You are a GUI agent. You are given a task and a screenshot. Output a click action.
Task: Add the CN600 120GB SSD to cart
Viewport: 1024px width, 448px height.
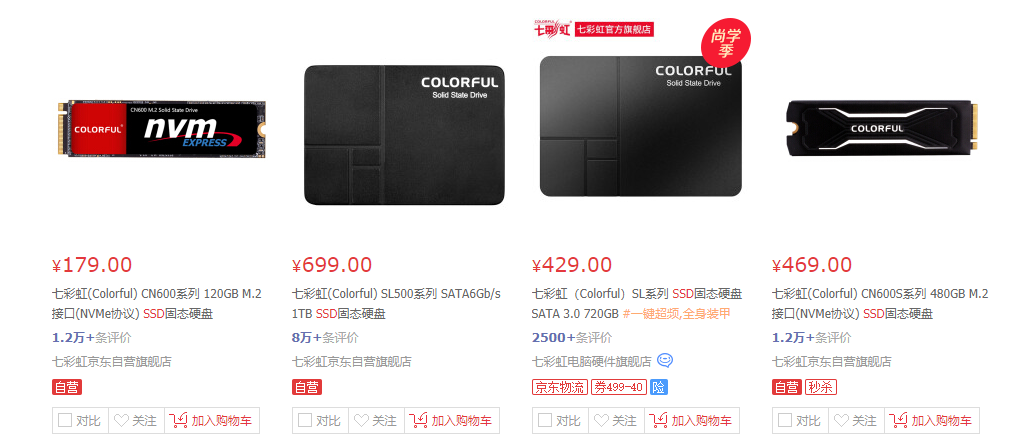click(212, 421)
